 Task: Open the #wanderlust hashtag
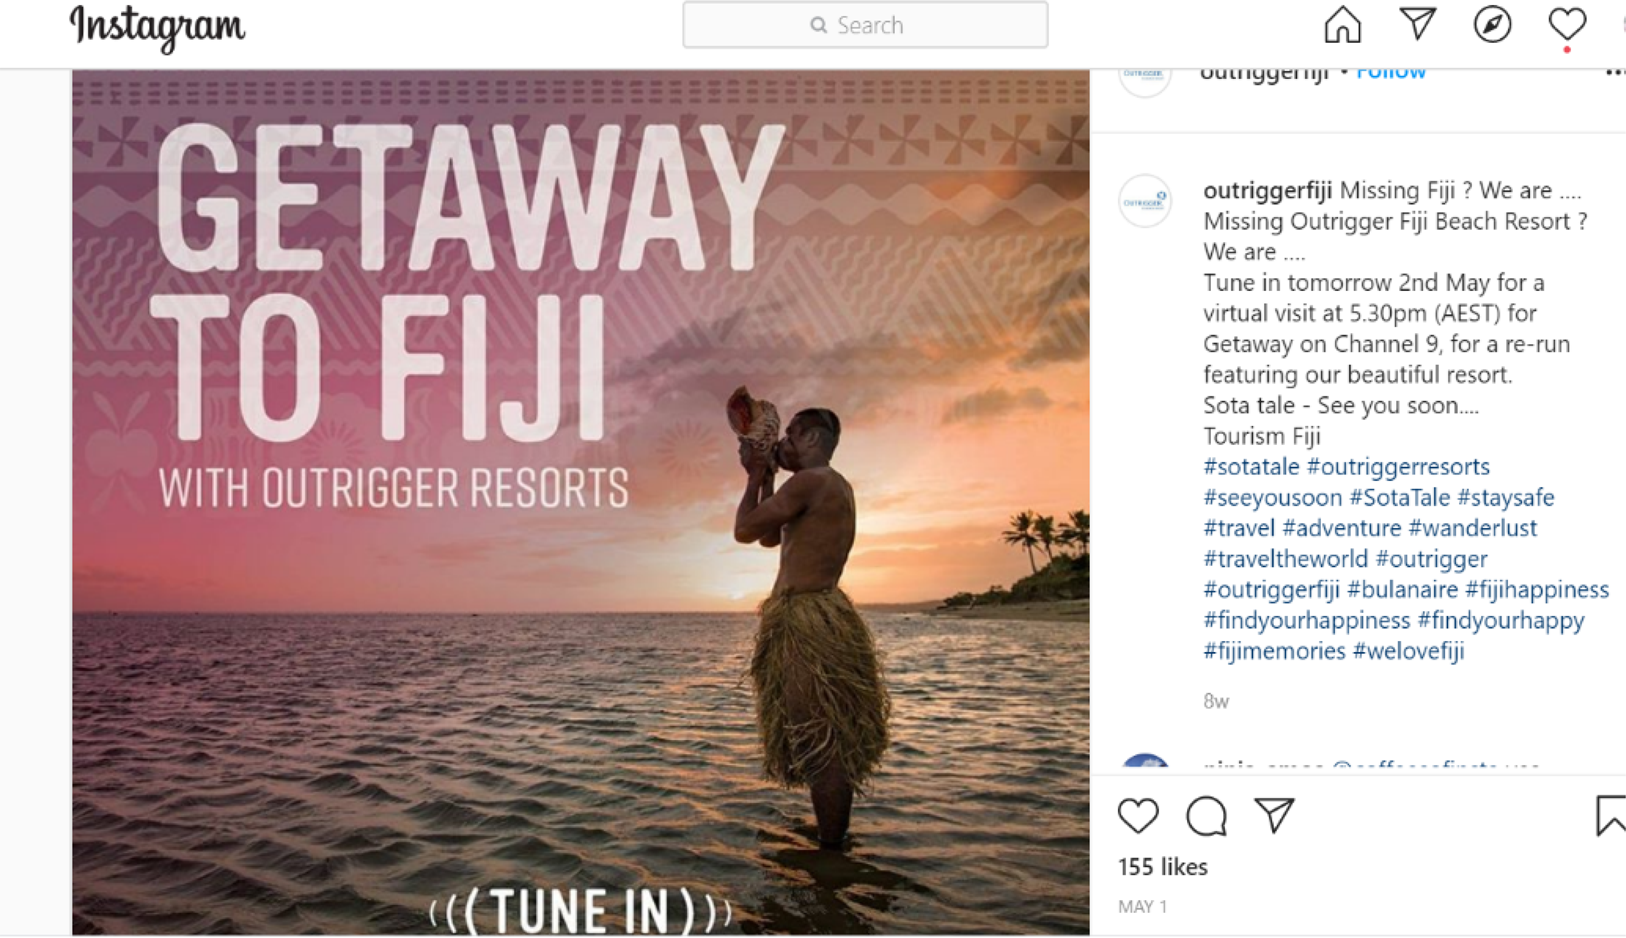[1472, 527]
